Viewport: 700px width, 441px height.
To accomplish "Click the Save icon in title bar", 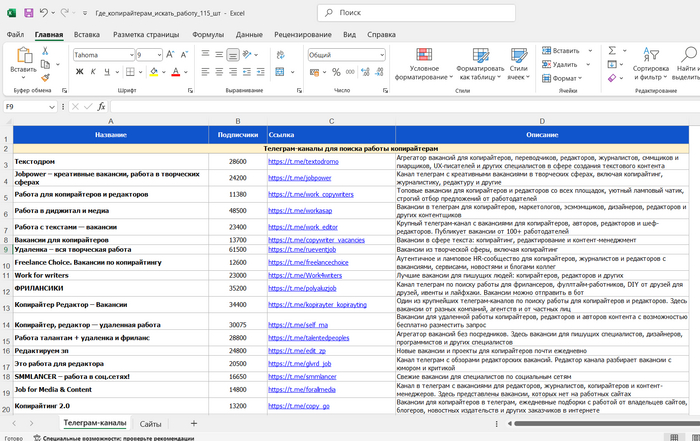I will 28,11.
